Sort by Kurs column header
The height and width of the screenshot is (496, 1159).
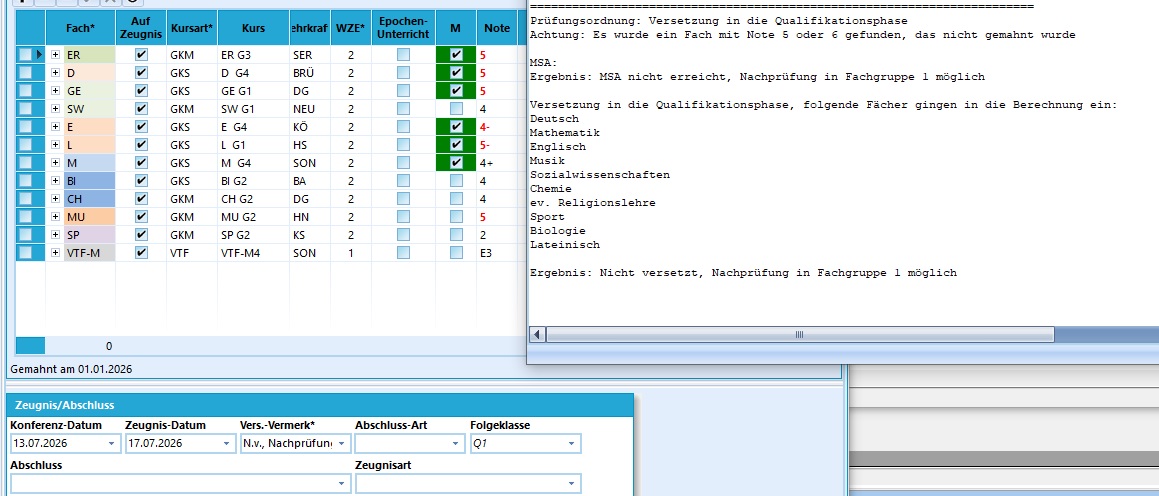(x=254, y=28)
